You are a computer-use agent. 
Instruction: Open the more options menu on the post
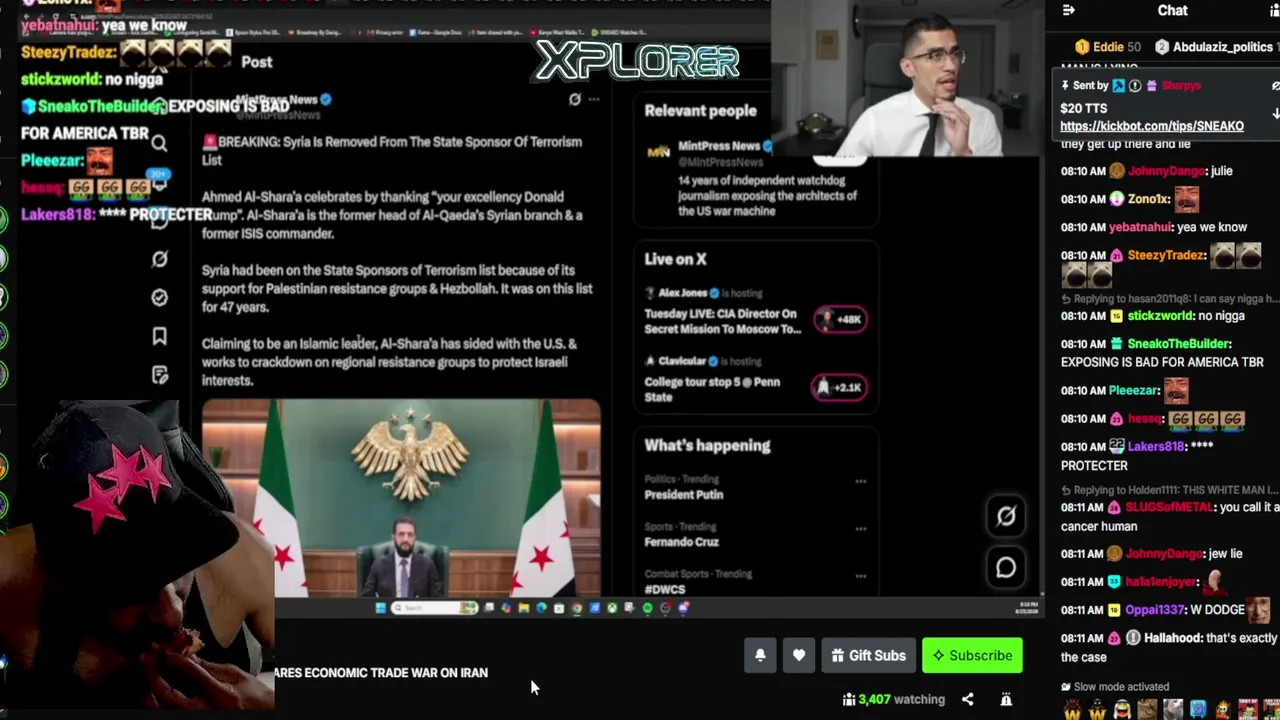point(594,99)
